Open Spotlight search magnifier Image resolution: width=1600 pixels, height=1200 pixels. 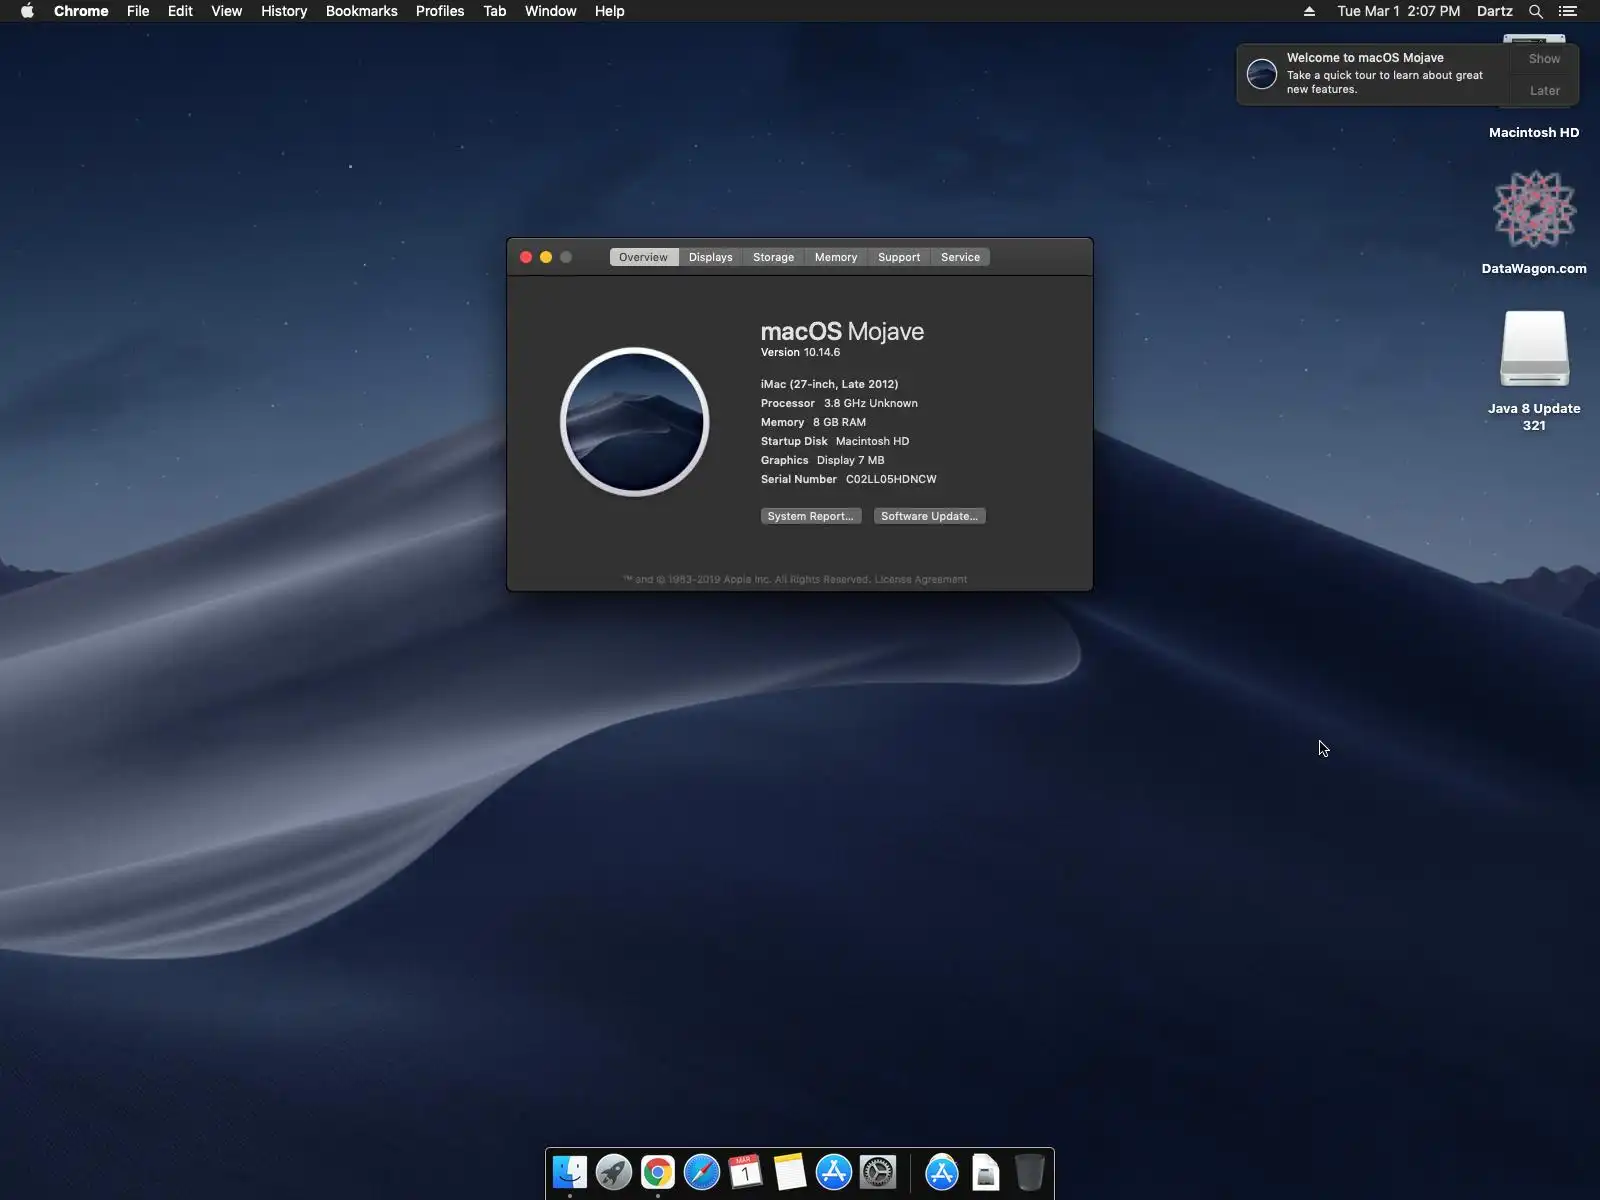click(1536, 11)
